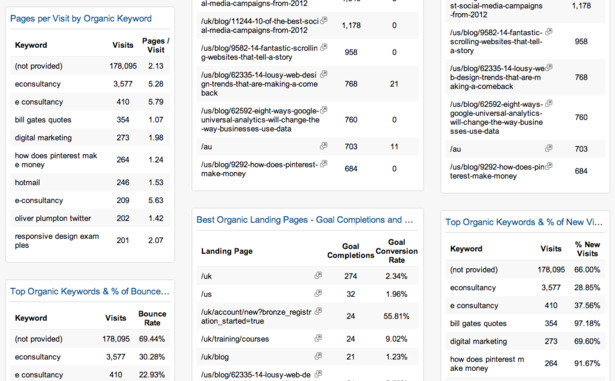The image size is (615, 381).
Task: Open Best Organic Landing Pages widget title
Action: click(305, 220)
